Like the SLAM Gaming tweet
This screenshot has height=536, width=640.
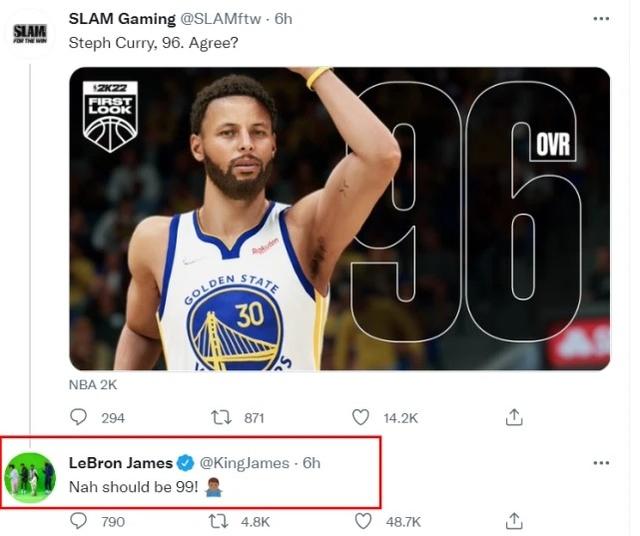[364, 417]
